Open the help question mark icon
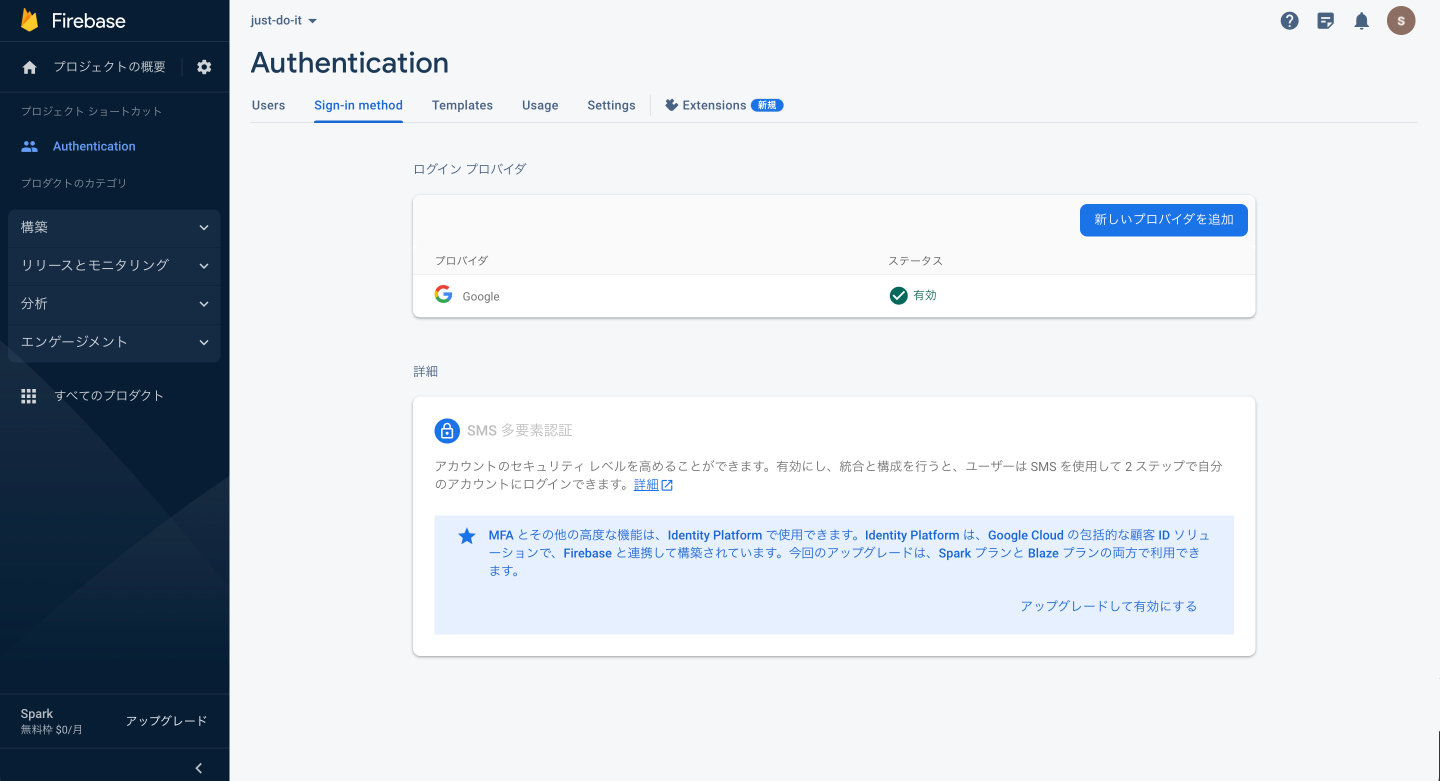1440x781 pixels. click(x=1290, y=21)
